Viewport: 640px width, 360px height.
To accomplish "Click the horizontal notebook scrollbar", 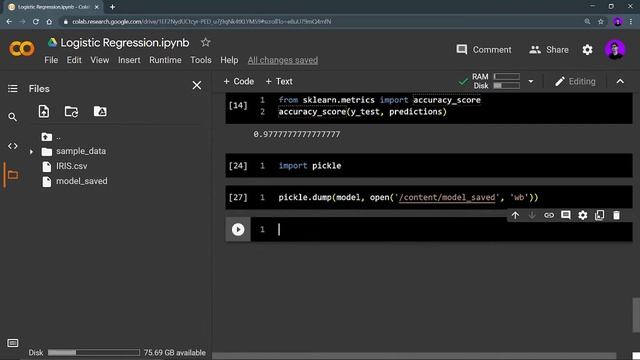I will [x=414, y=356].
